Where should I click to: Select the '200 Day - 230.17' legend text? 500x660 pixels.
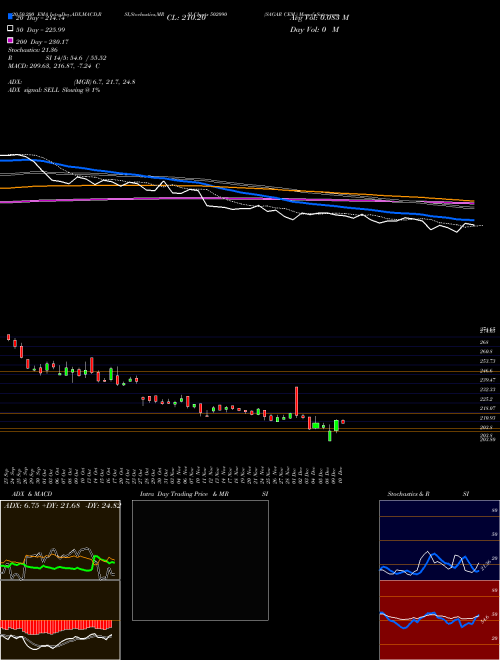coord(42,42)
